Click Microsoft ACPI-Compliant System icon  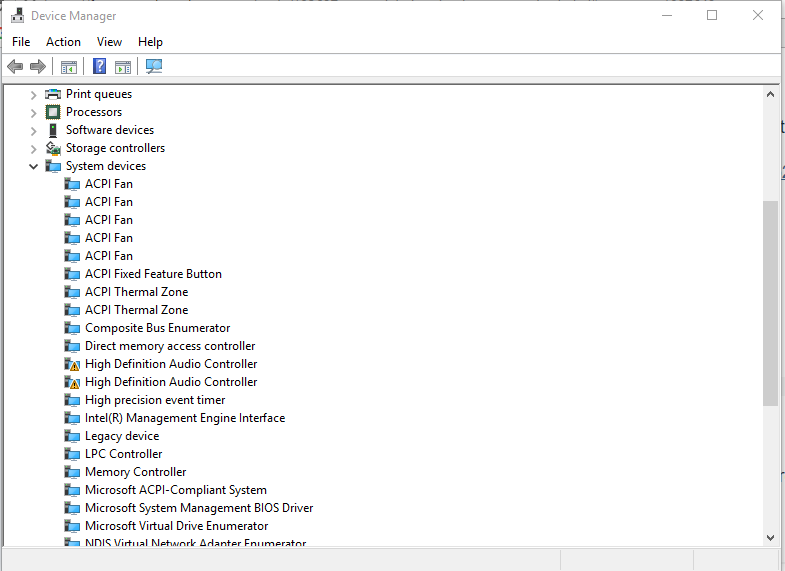pos(72,490)
